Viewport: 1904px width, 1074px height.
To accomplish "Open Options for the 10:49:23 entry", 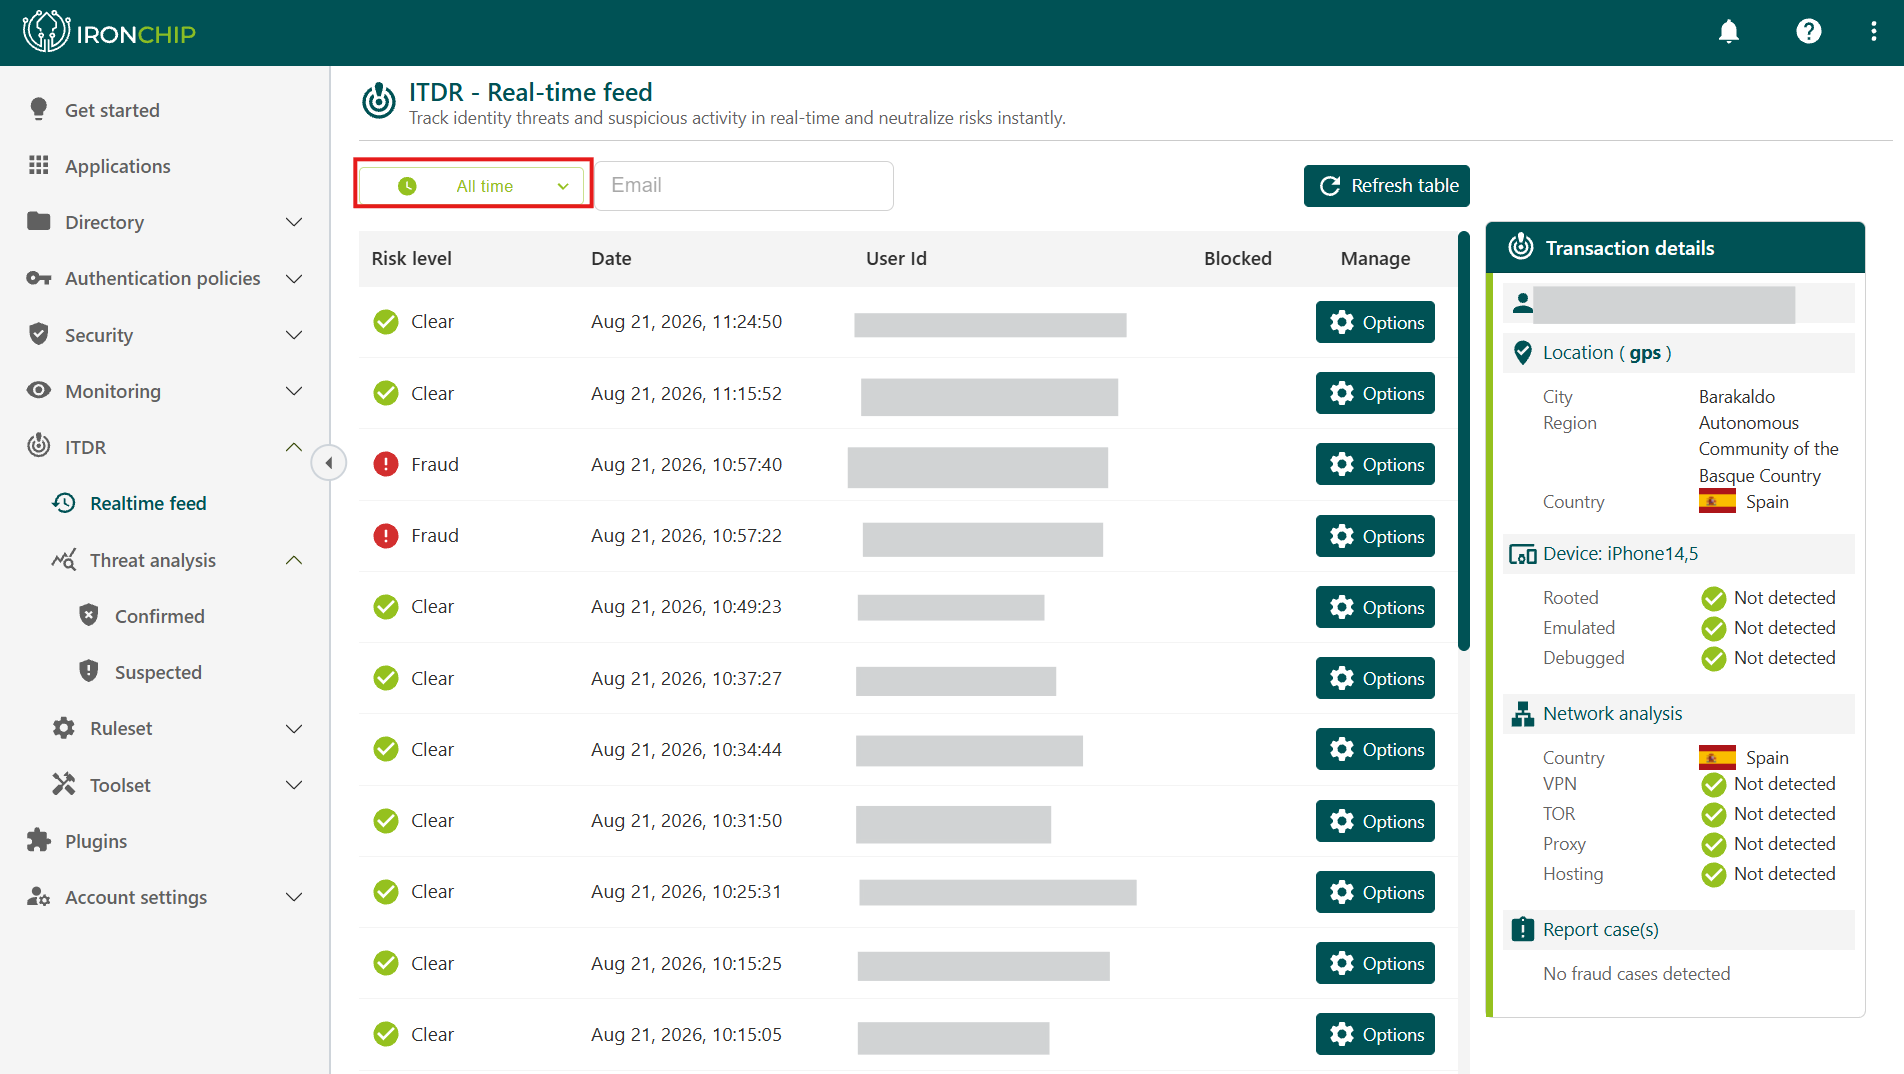I will [1375, 607].
